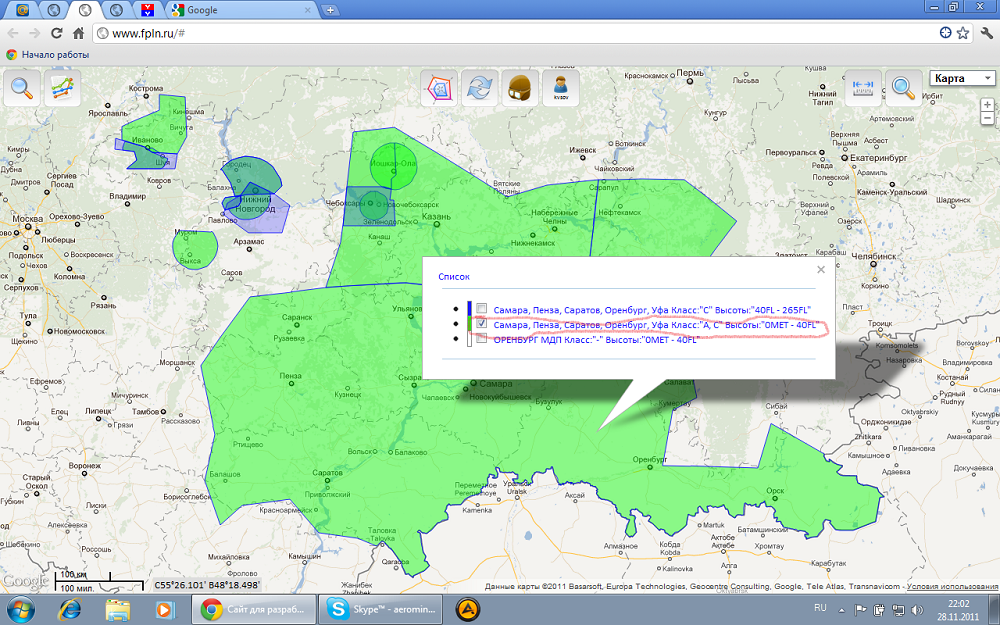The height and width of the screenshot is (625, 1000).
Task: Expand the Карта map type dropdown
Action: click(962, 78)
